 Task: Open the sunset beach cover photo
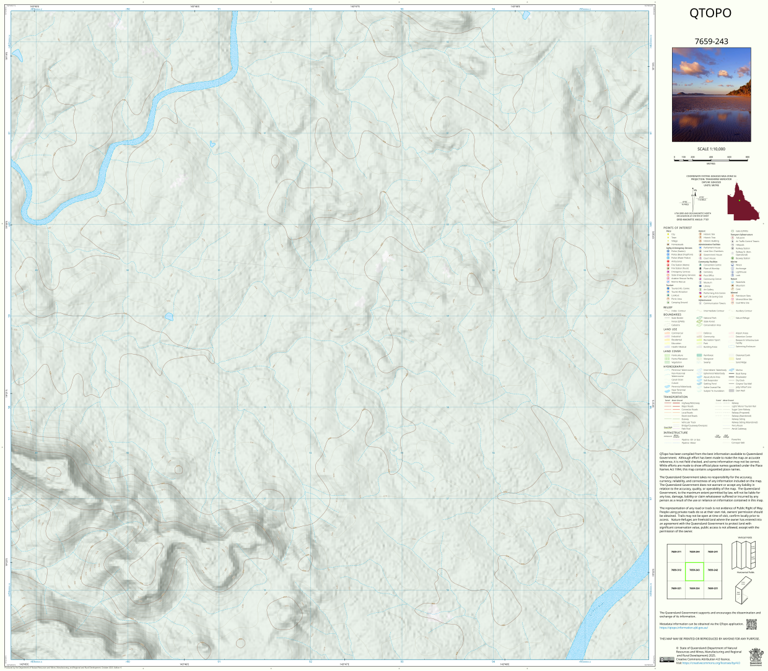click(x=711, y=95)
